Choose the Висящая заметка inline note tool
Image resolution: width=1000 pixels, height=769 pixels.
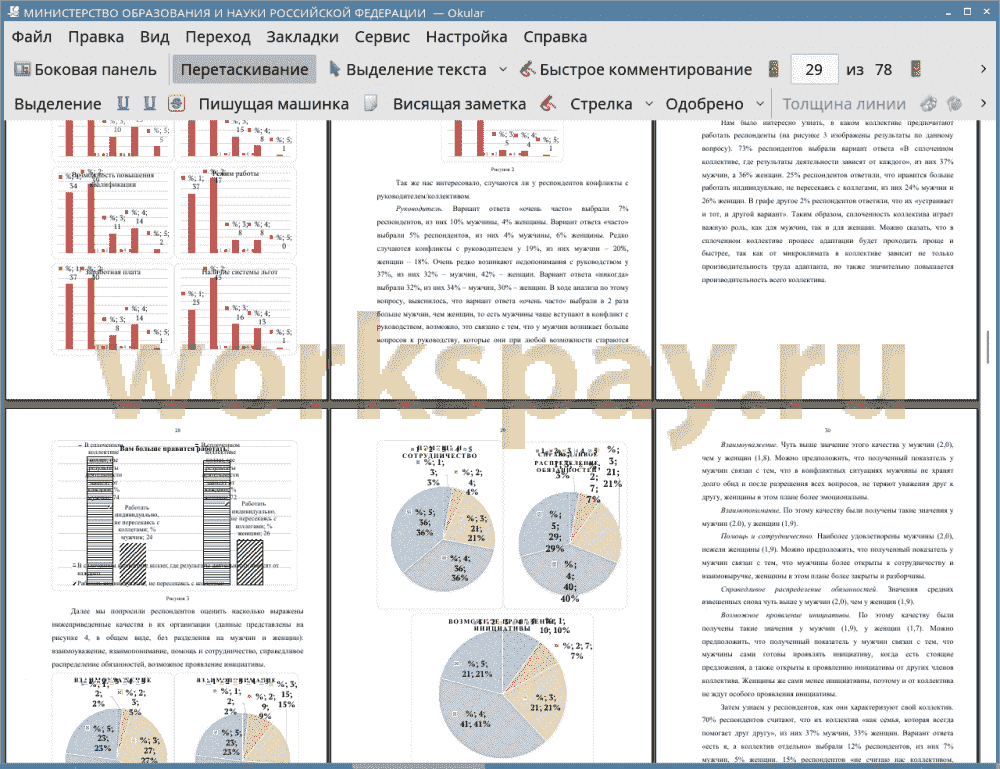coord(459,104)
